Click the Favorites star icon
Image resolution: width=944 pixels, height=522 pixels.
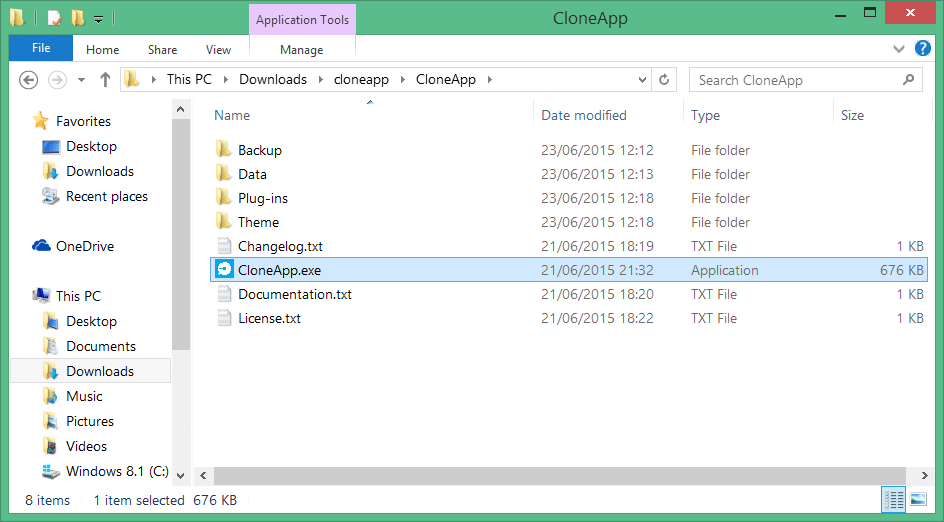pos(40,120)
